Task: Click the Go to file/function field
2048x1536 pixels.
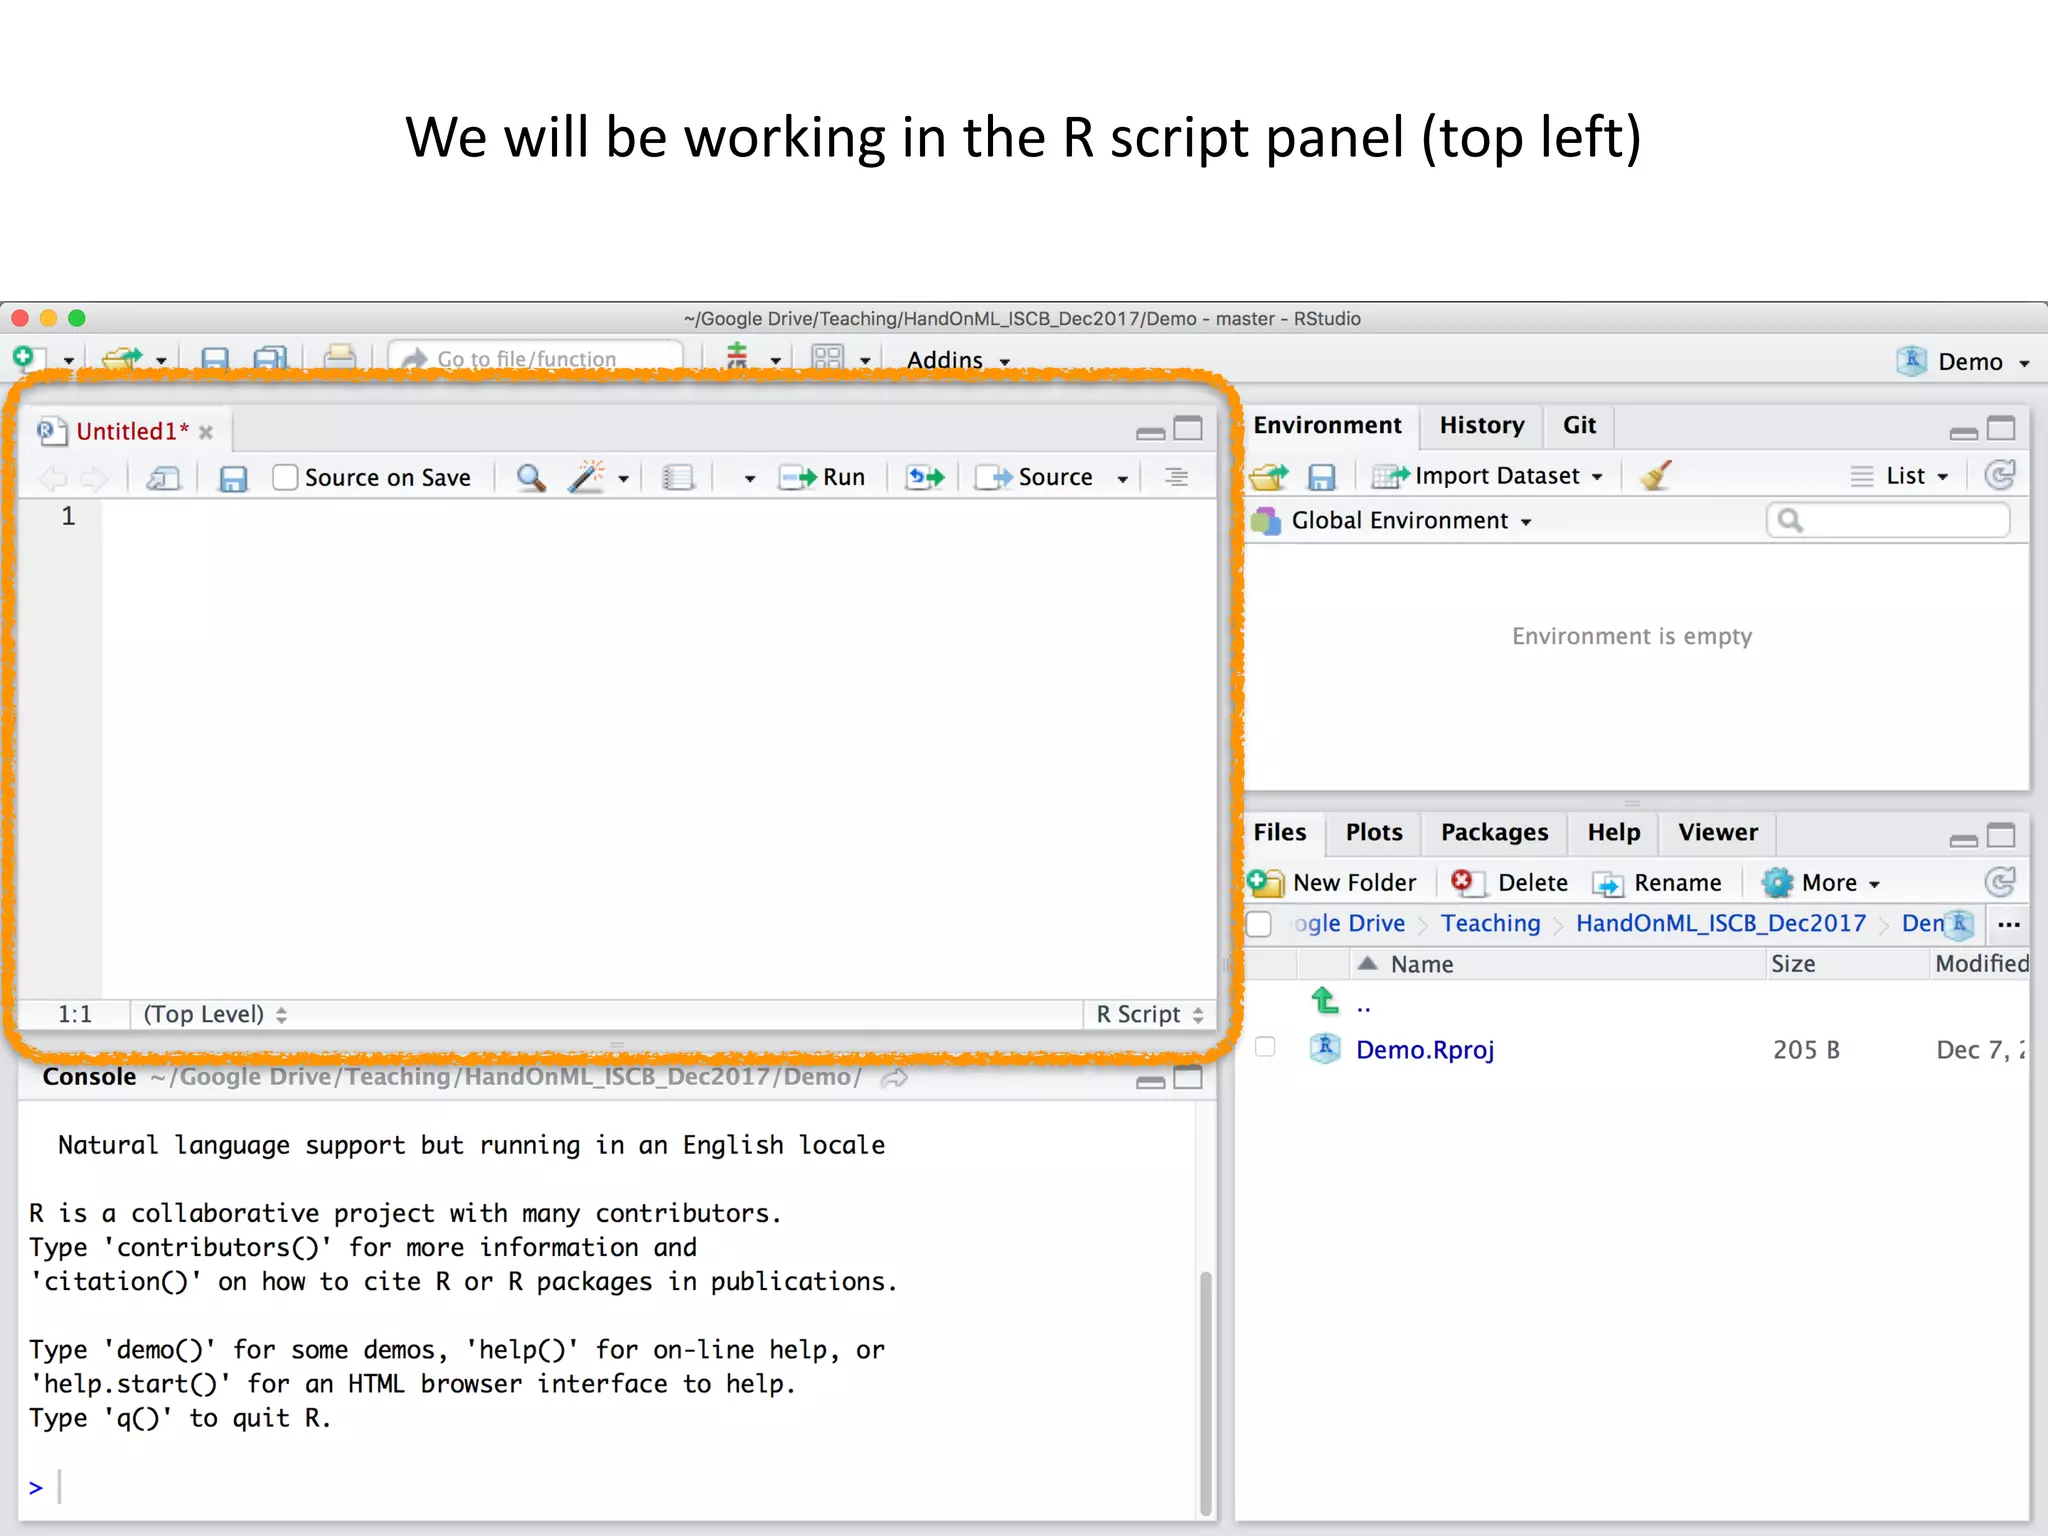Action: (536, 359)
